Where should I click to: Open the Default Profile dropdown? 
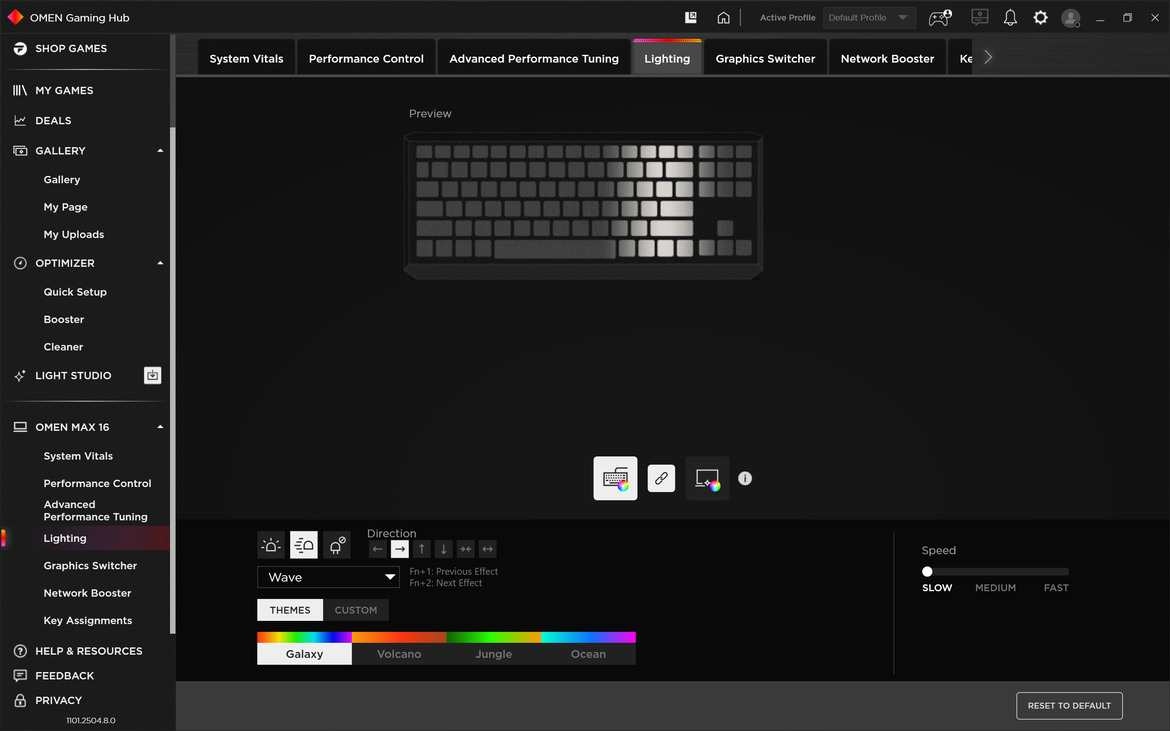point(869,17)
